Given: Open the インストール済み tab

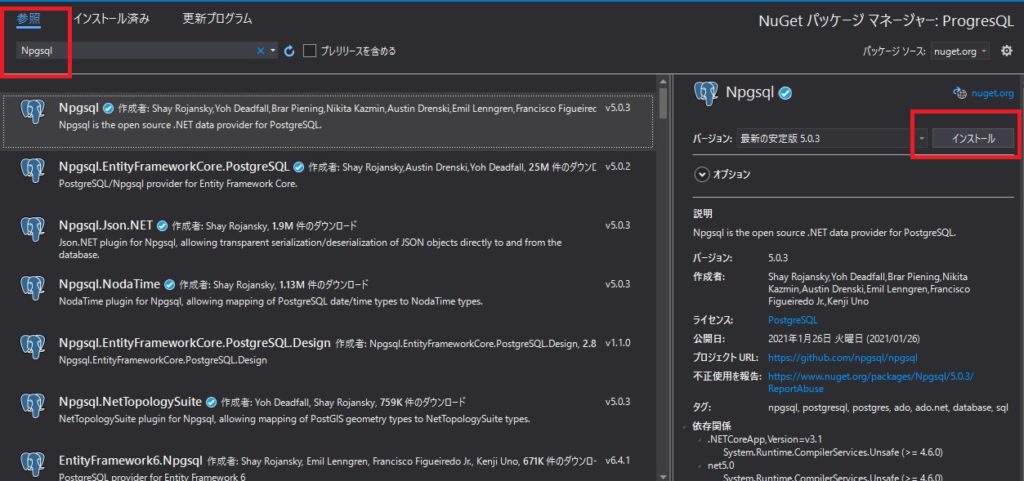Looking at the screenshot, I should point(111,19).
